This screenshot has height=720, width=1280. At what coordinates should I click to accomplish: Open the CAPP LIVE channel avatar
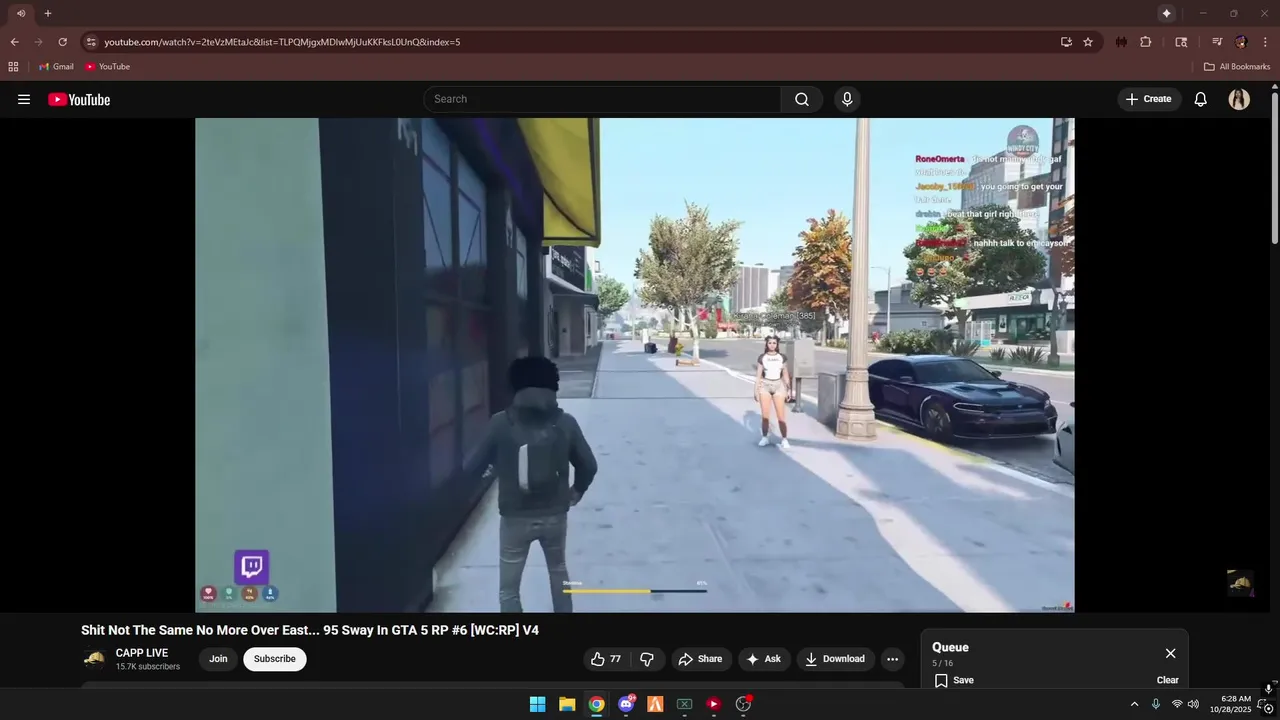click(x=94, y=659)
